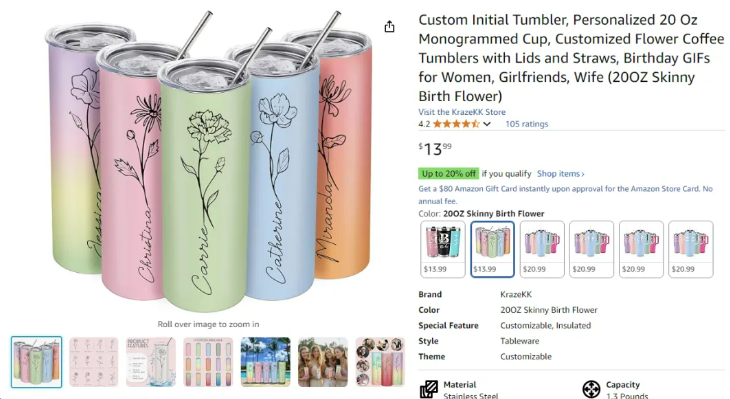Choose the last $20.99 tumbler option
The image size is (730, 399).
[x=690, y=250]
